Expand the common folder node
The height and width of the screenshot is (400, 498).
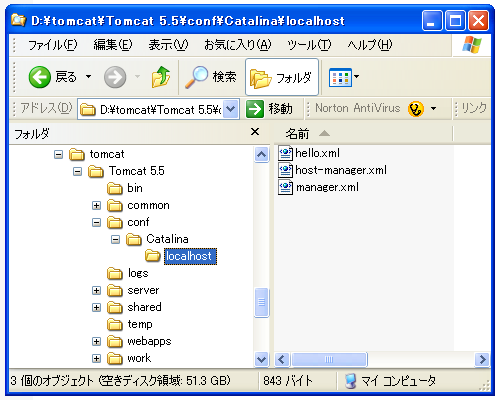(96, 206)
